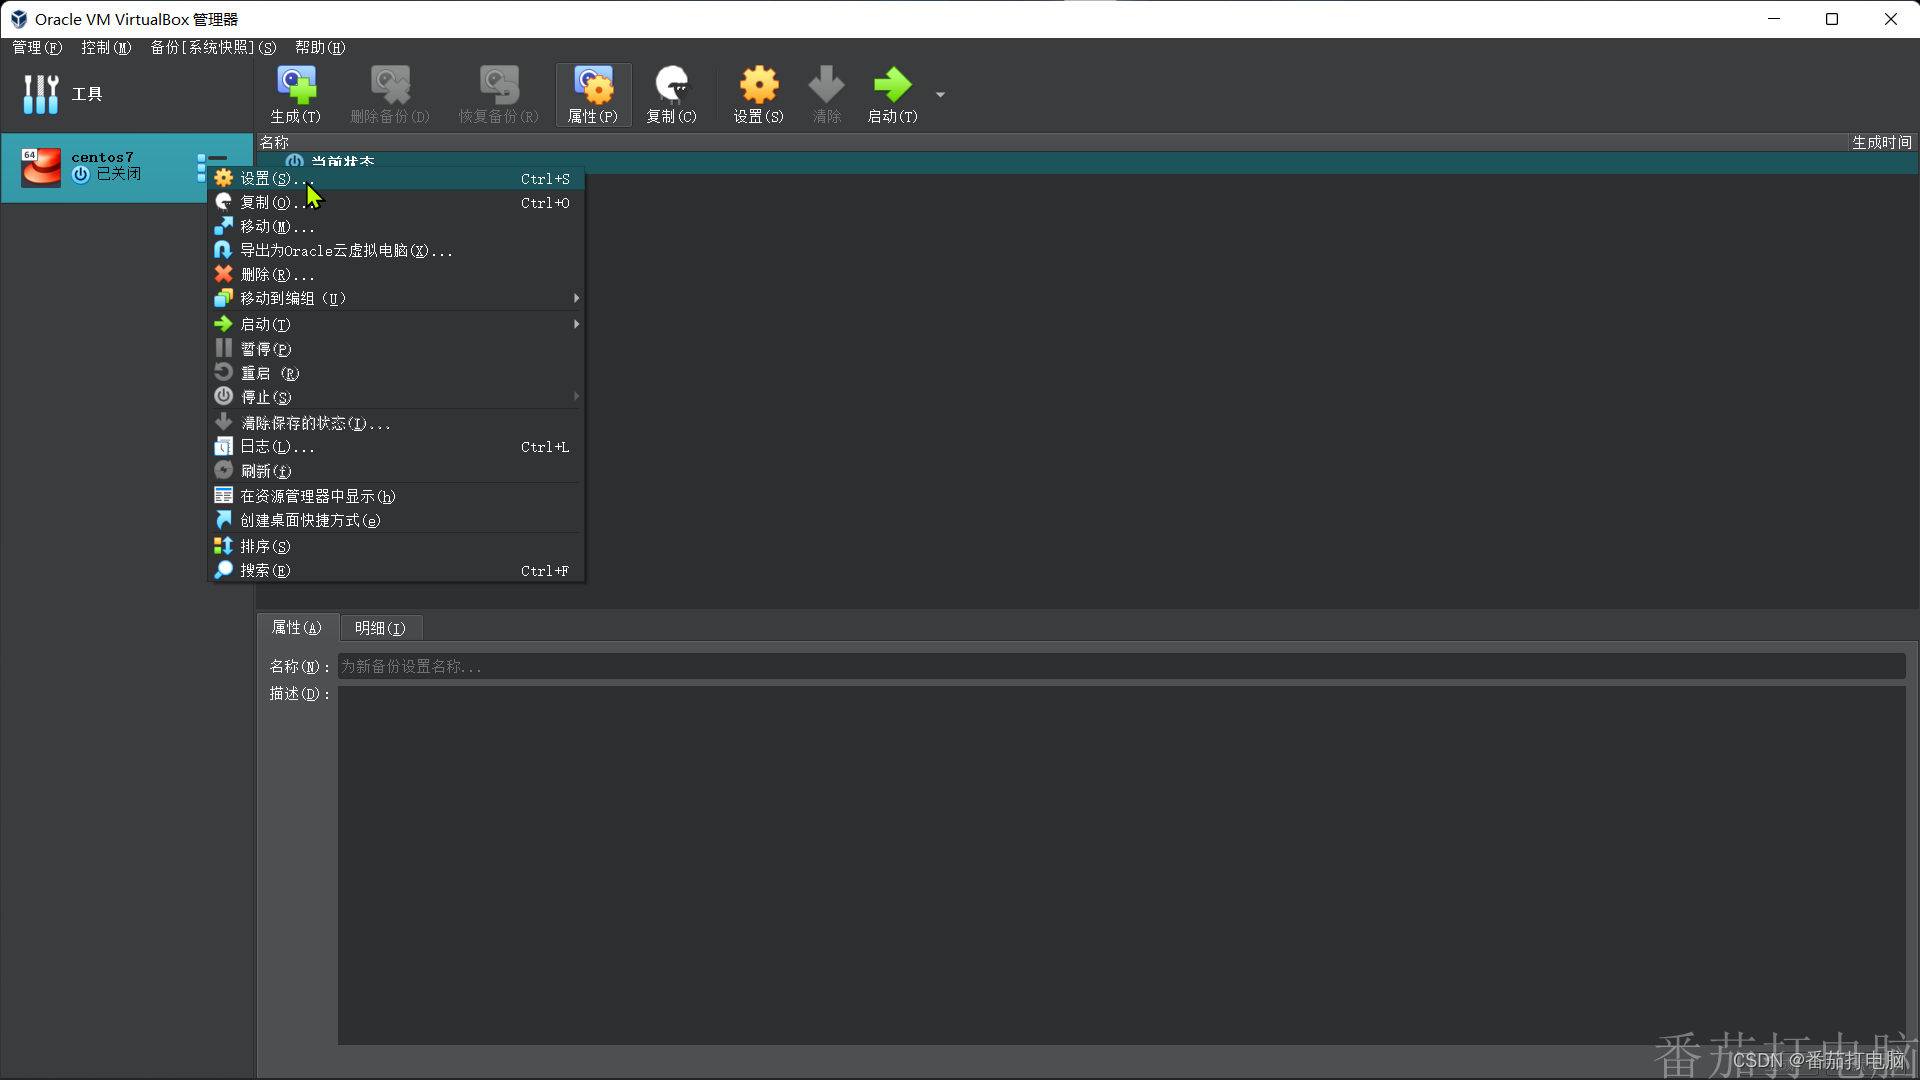Open the 管理(F) menu in menu bar
The image size is (1920, 1080).
(x=37, y=48)
